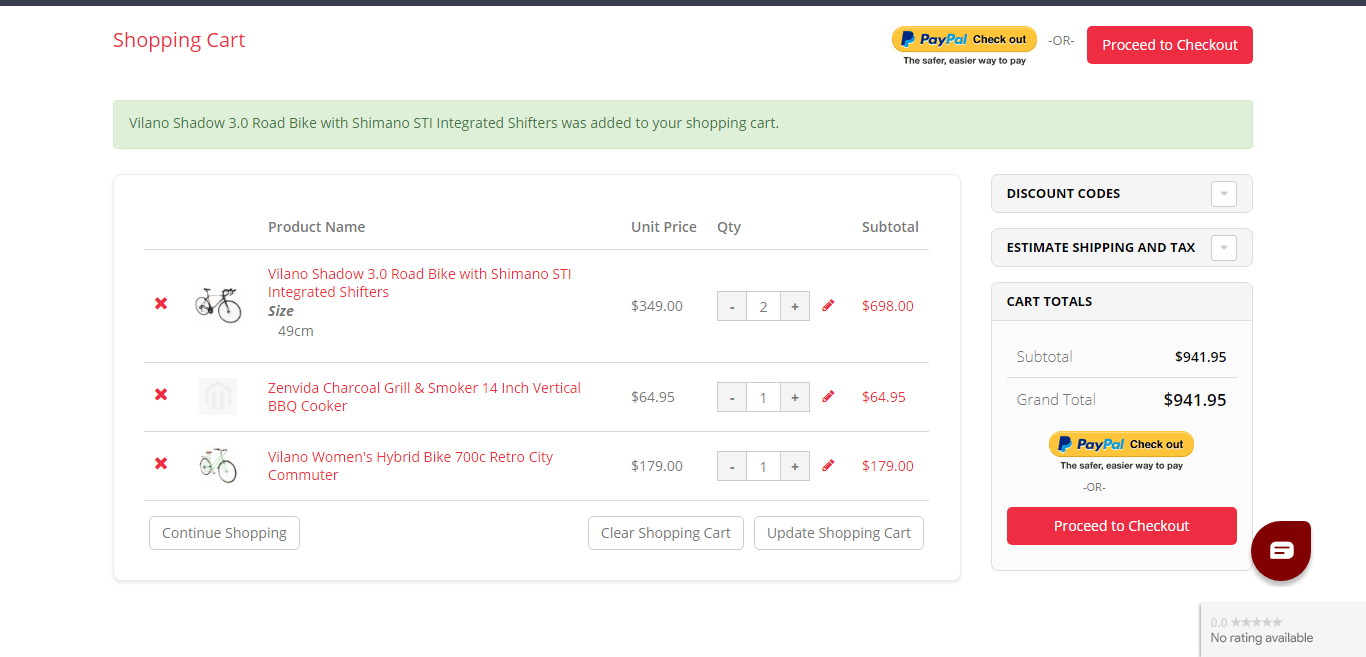
Task: Edit Vilano Shadow 3.0 Road Bike item
Action: point(828,305)
